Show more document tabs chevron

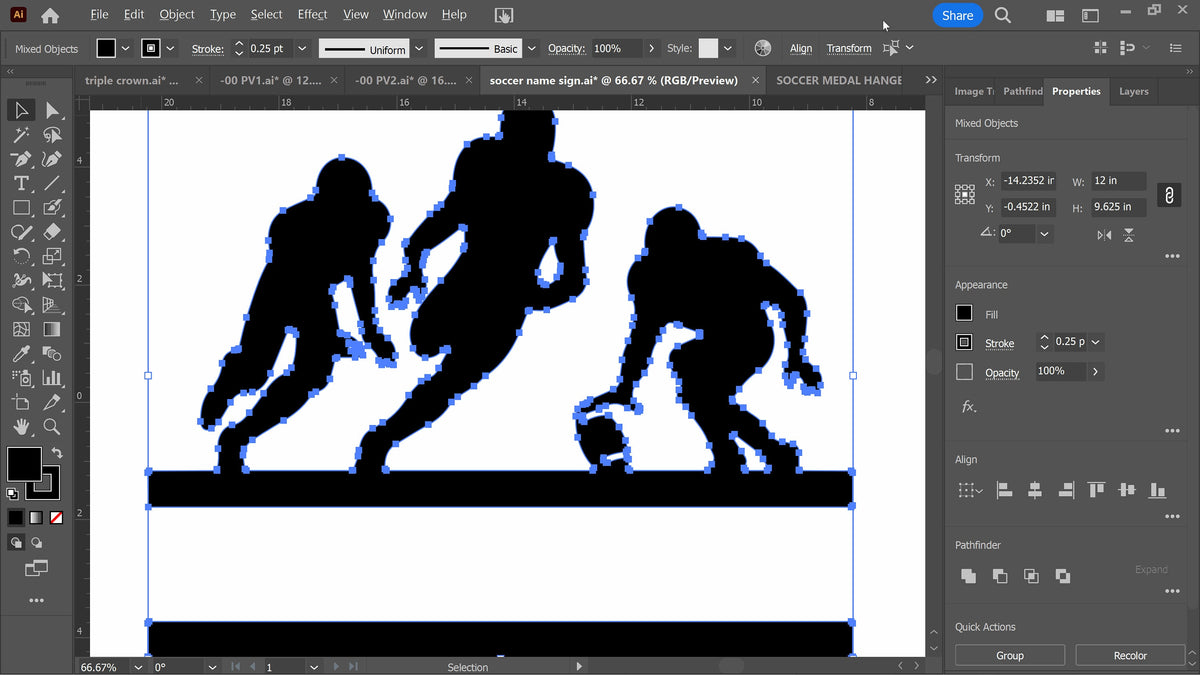931,80
